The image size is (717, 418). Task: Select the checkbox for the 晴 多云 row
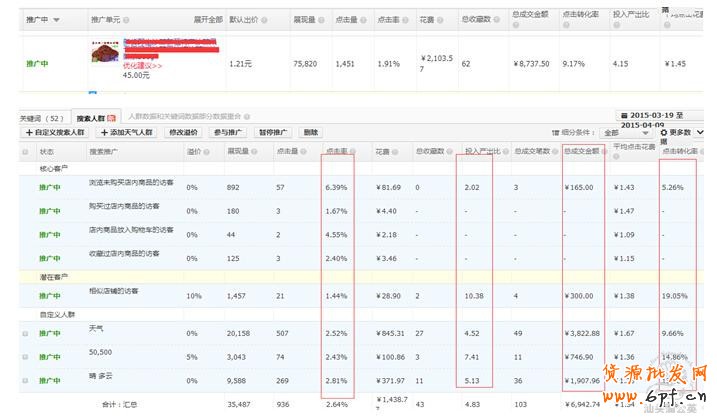[25, 380]
